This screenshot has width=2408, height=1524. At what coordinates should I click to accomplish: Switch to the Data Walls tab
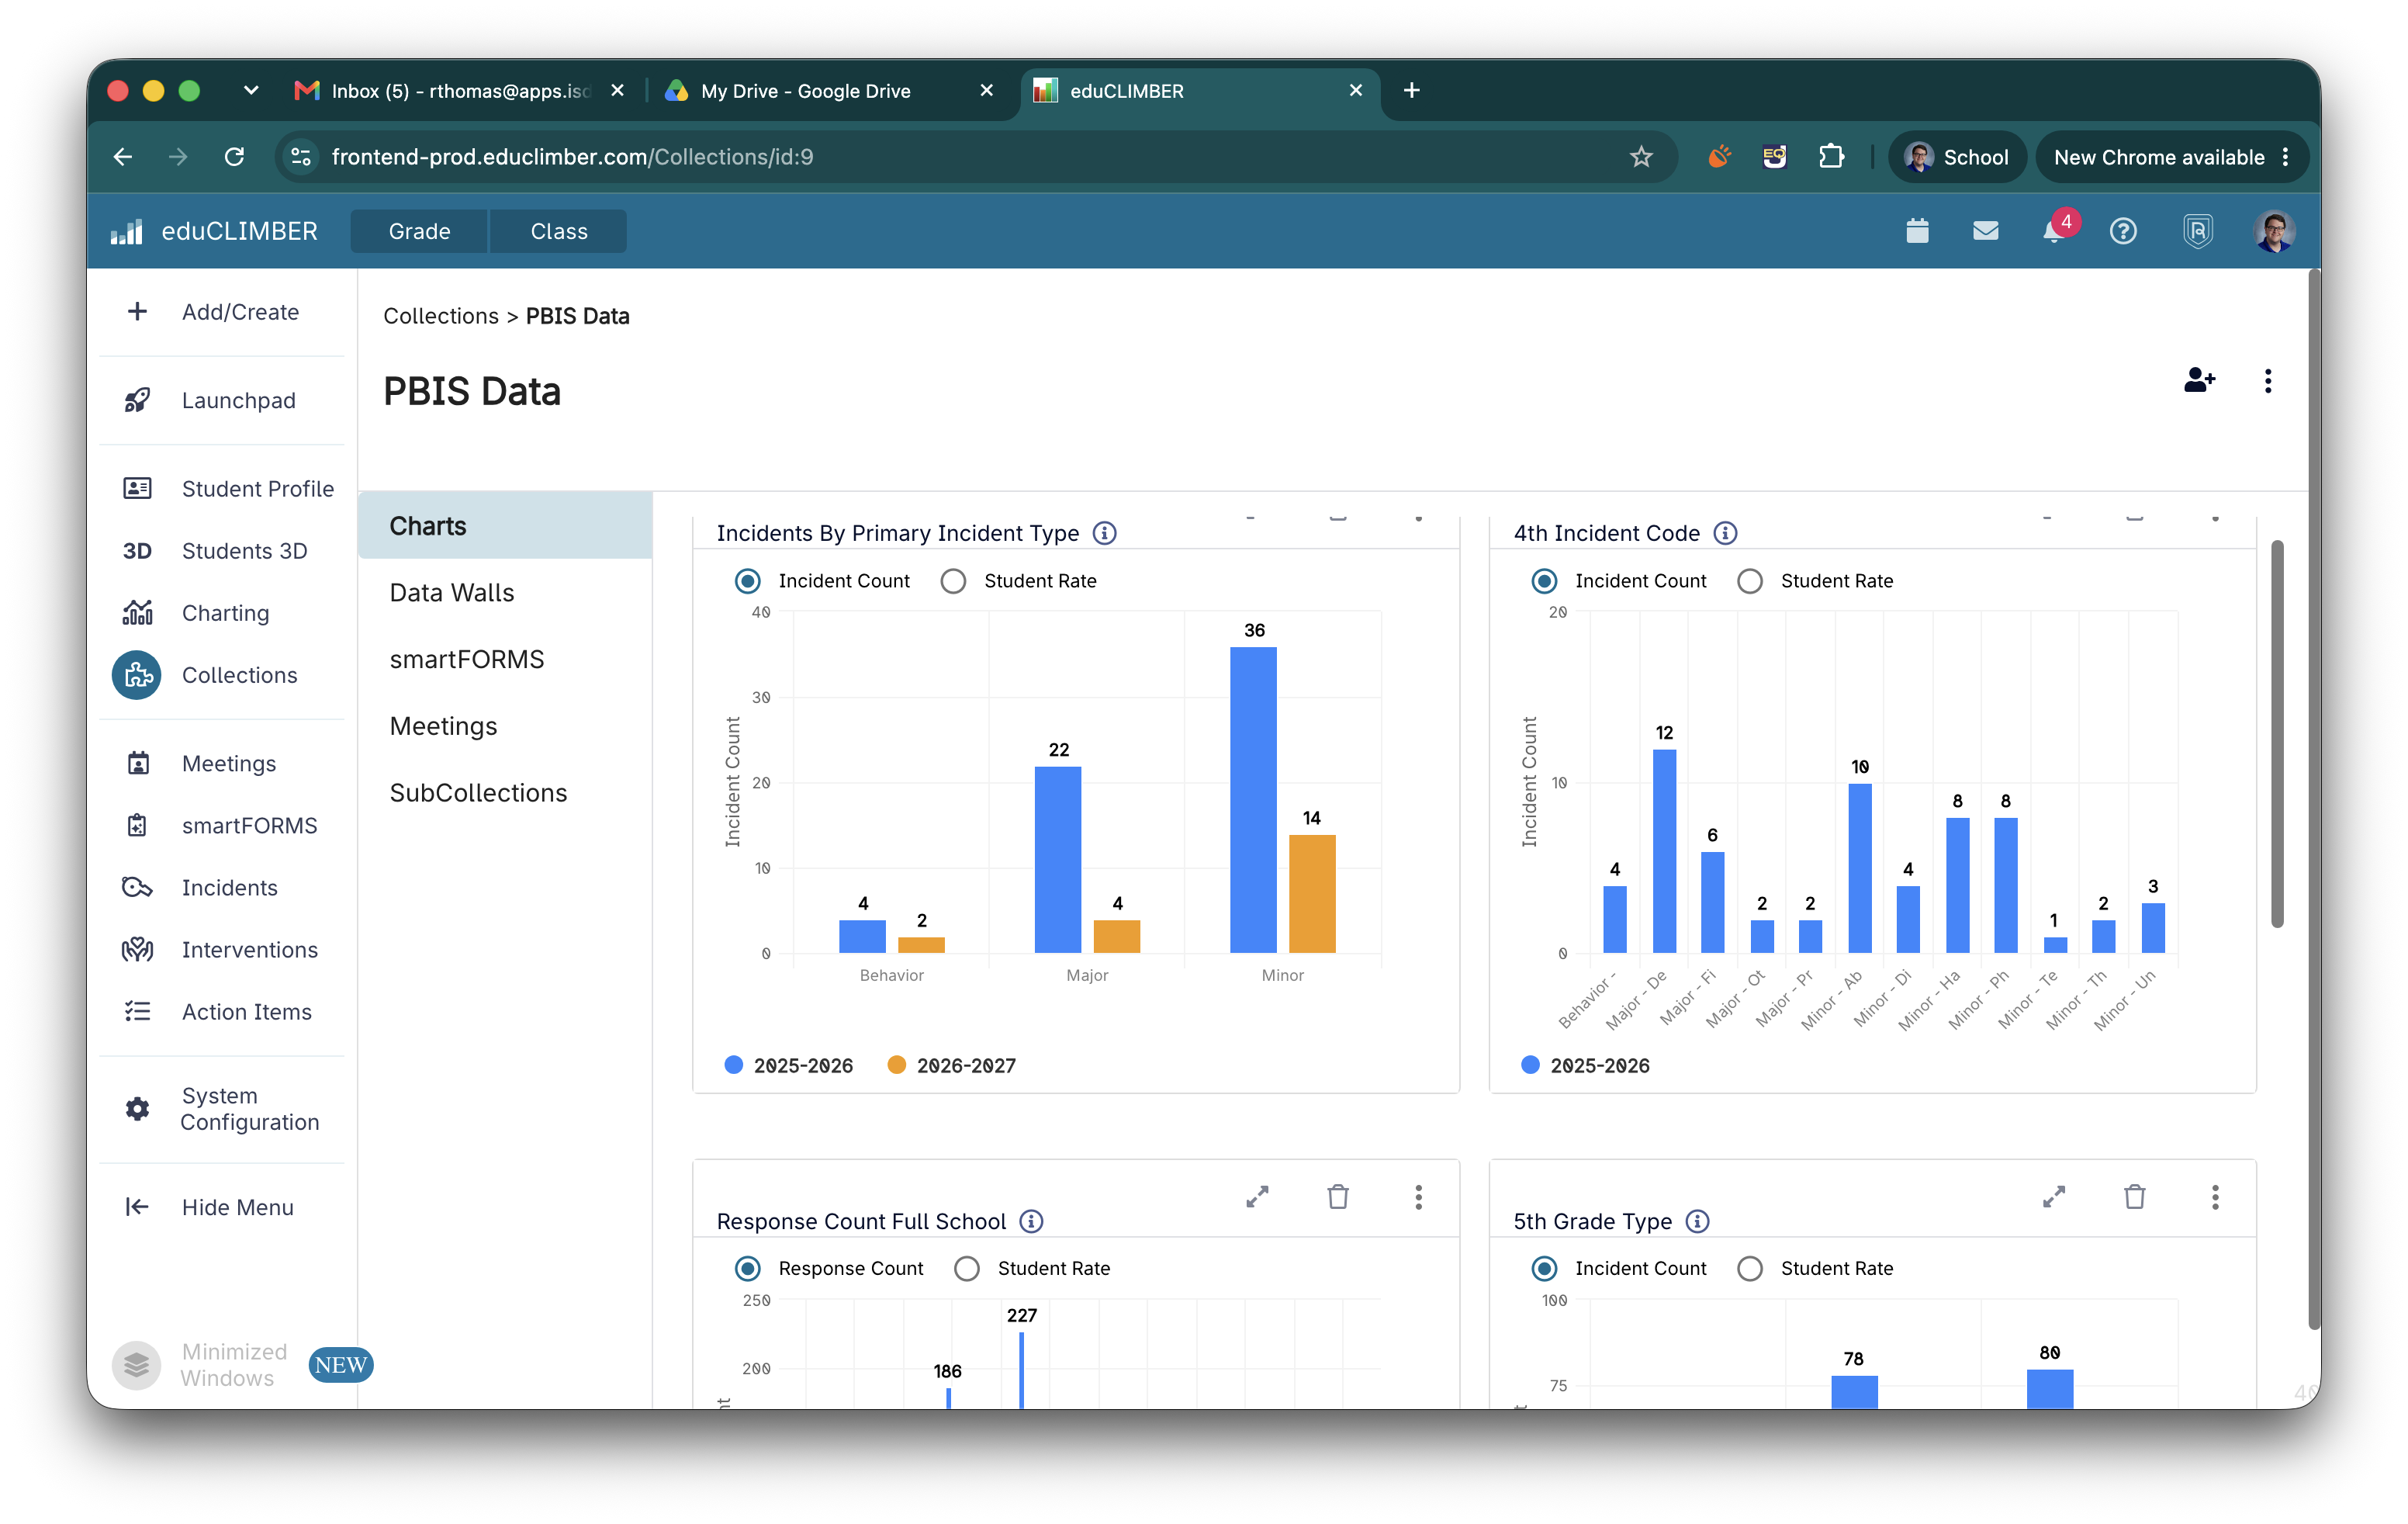[505, 592]
